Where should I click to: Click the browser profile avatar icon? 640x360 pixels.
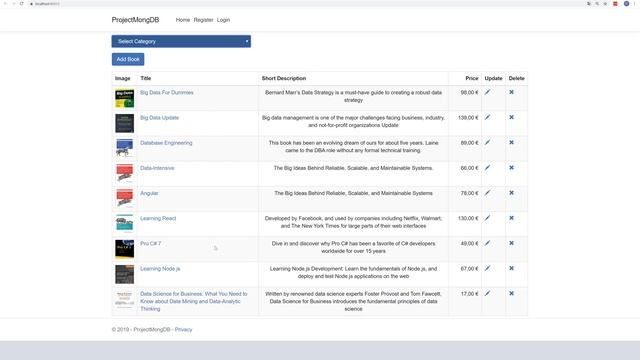[626, 4]
